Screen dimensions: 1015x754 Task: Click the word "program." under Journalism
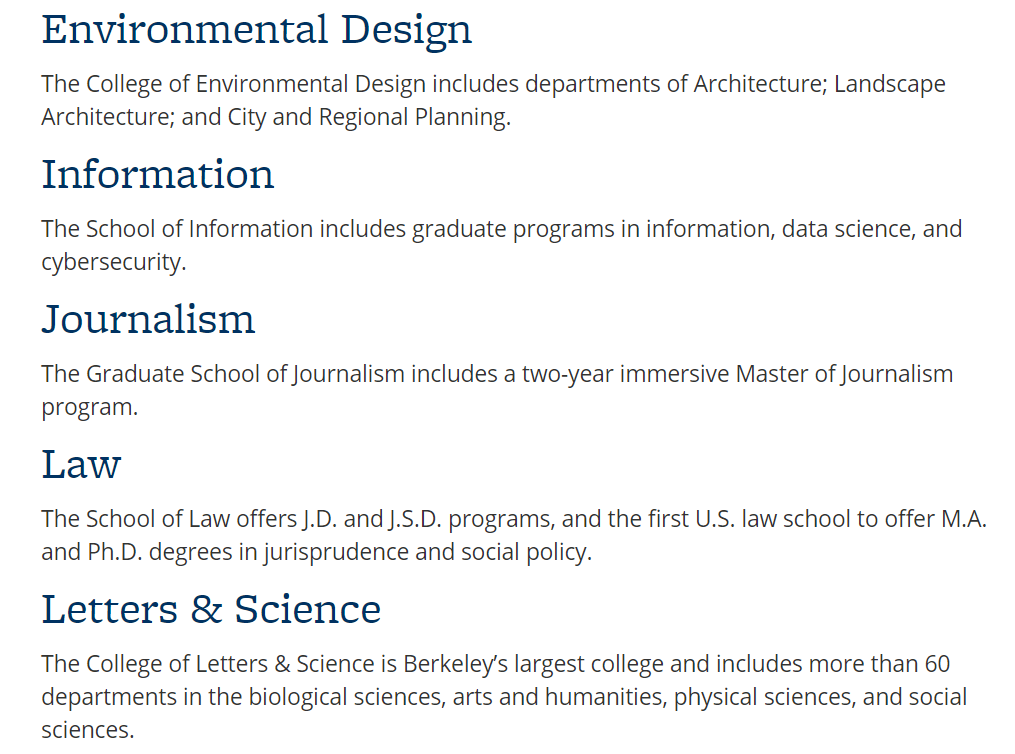point(89,407)
